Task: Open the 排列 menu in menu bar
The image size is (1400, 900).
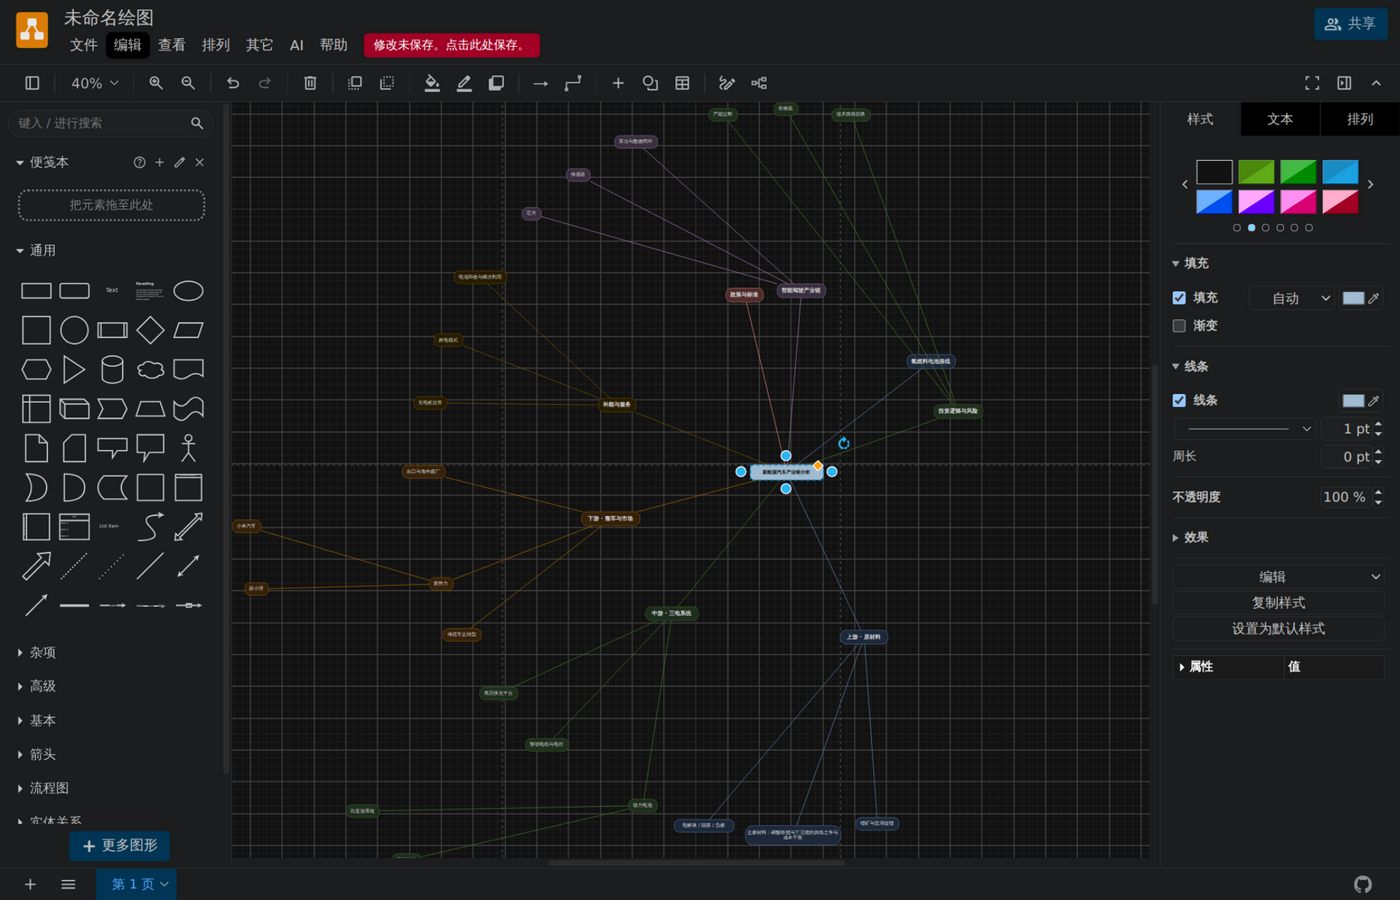Action: tap(216, 45)
